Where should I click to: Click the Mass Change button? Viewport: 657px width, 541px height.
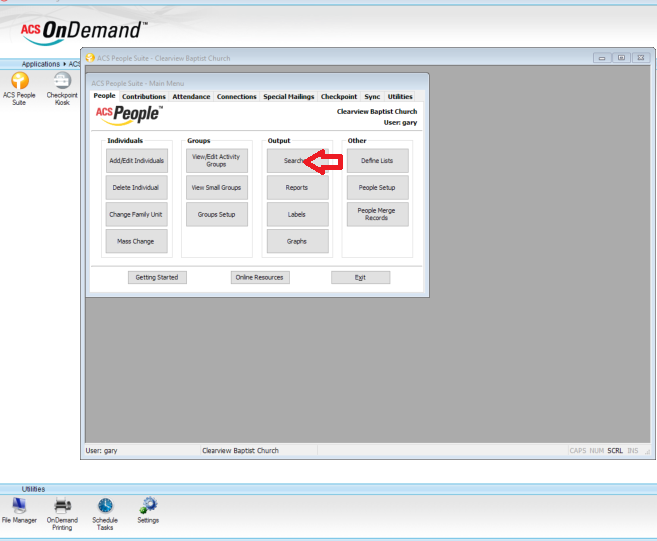pos(137,241)
